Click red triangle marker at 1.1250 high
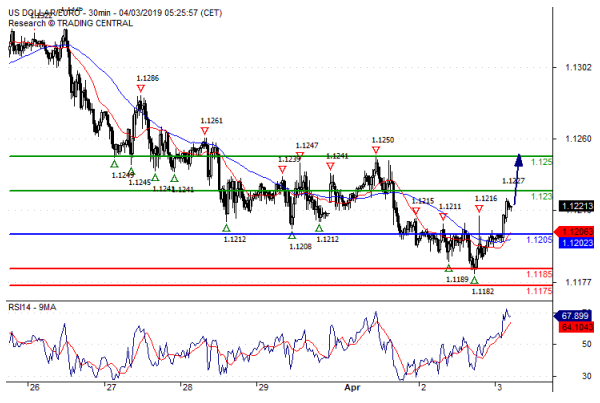This screenshot has height=403, width=600. 376,150
